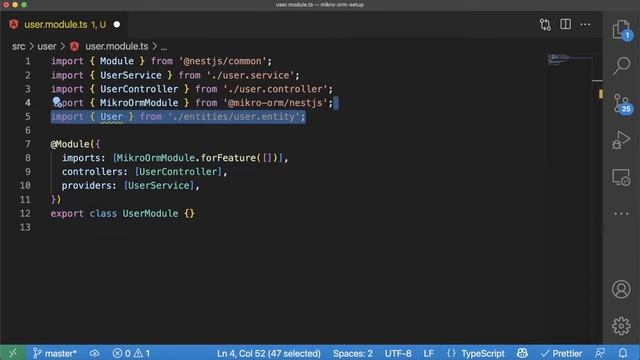
Task: Open the Run and Debug view
Action: click(x=621, y=140)
